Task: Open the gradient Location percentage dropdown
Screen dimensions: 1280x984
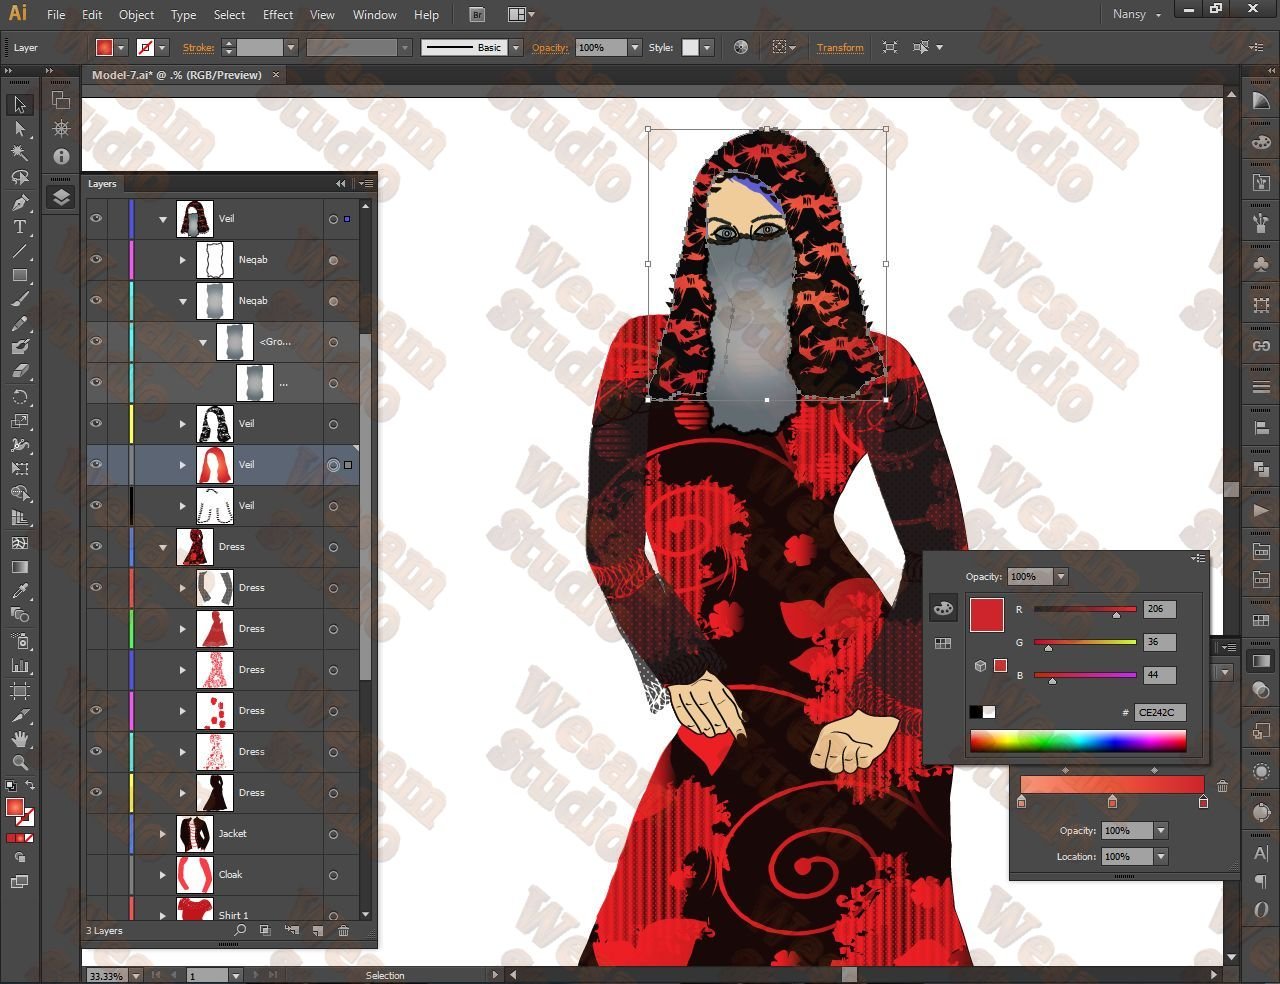Action: coord(1161,856)
